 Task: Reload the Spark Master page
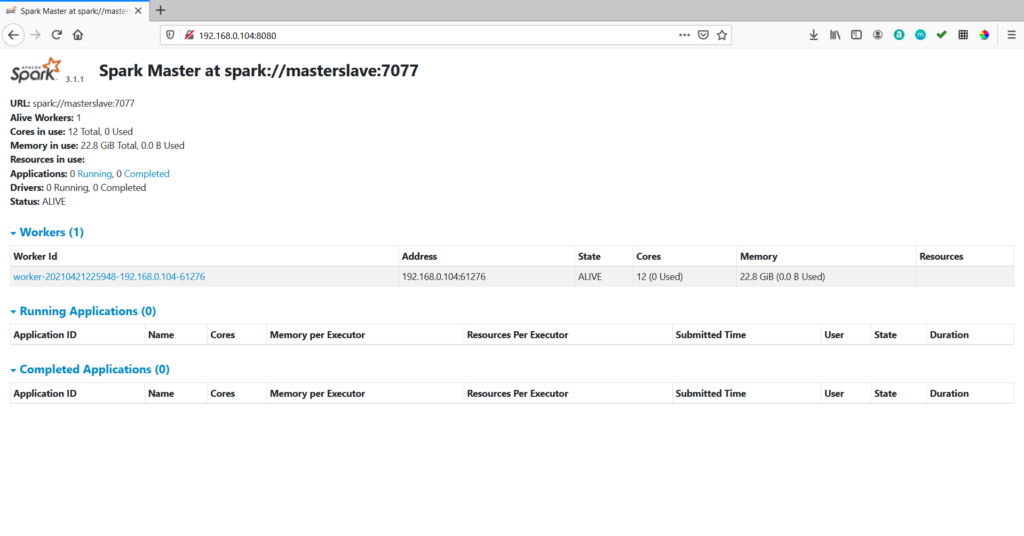pyautogui.click(x=57, y=34)
